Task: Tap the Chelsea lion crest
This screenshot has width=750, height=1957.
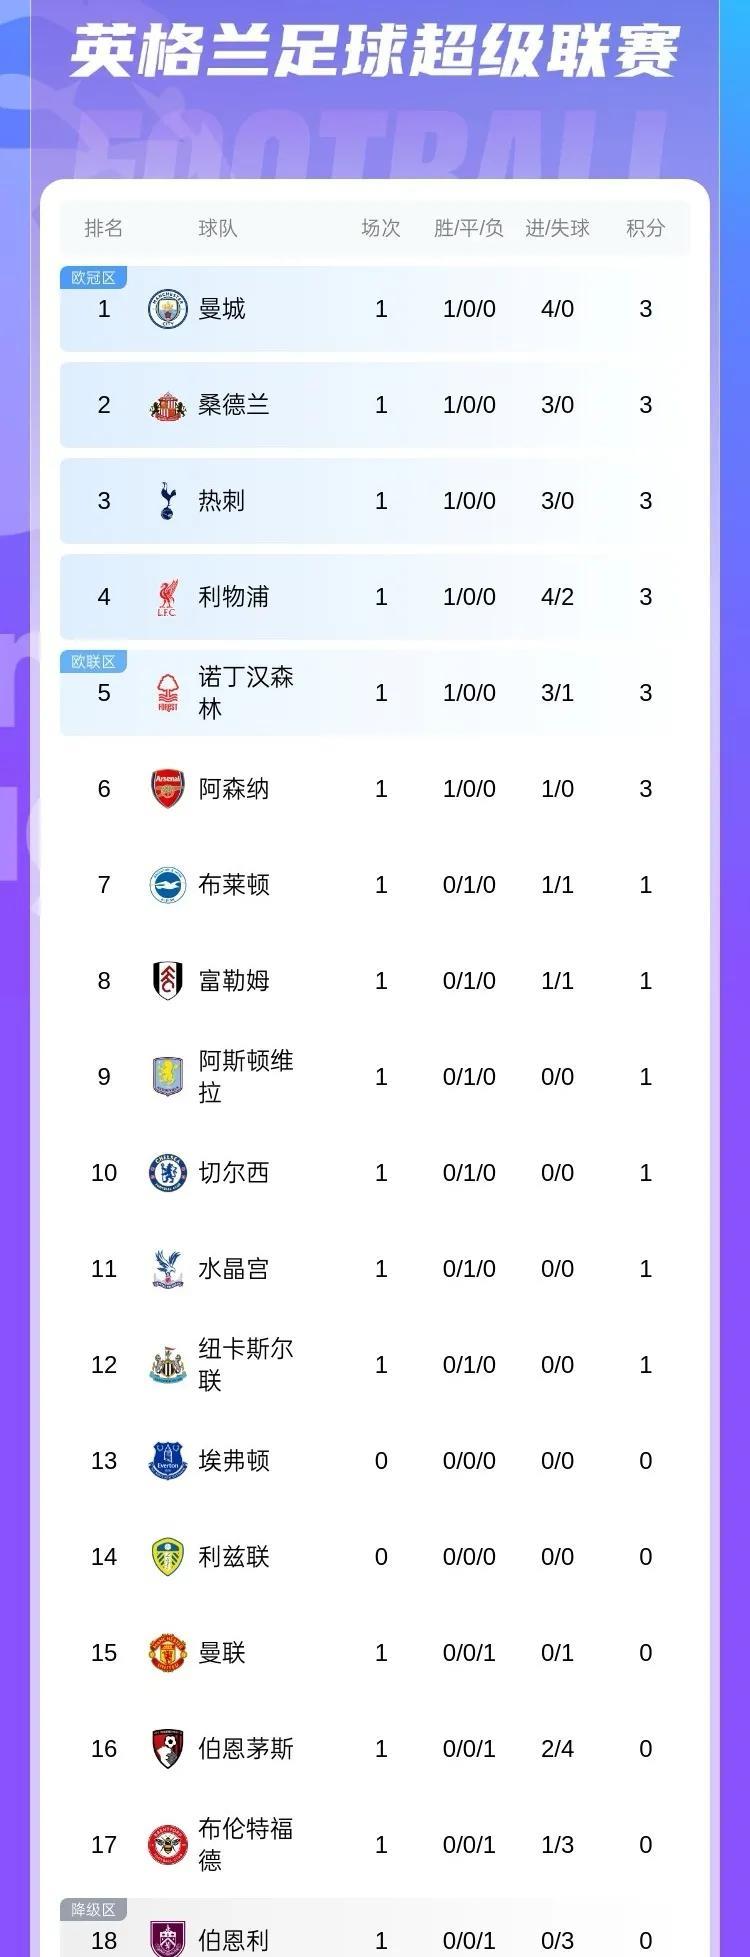Action: click(x=168, y=1173)
